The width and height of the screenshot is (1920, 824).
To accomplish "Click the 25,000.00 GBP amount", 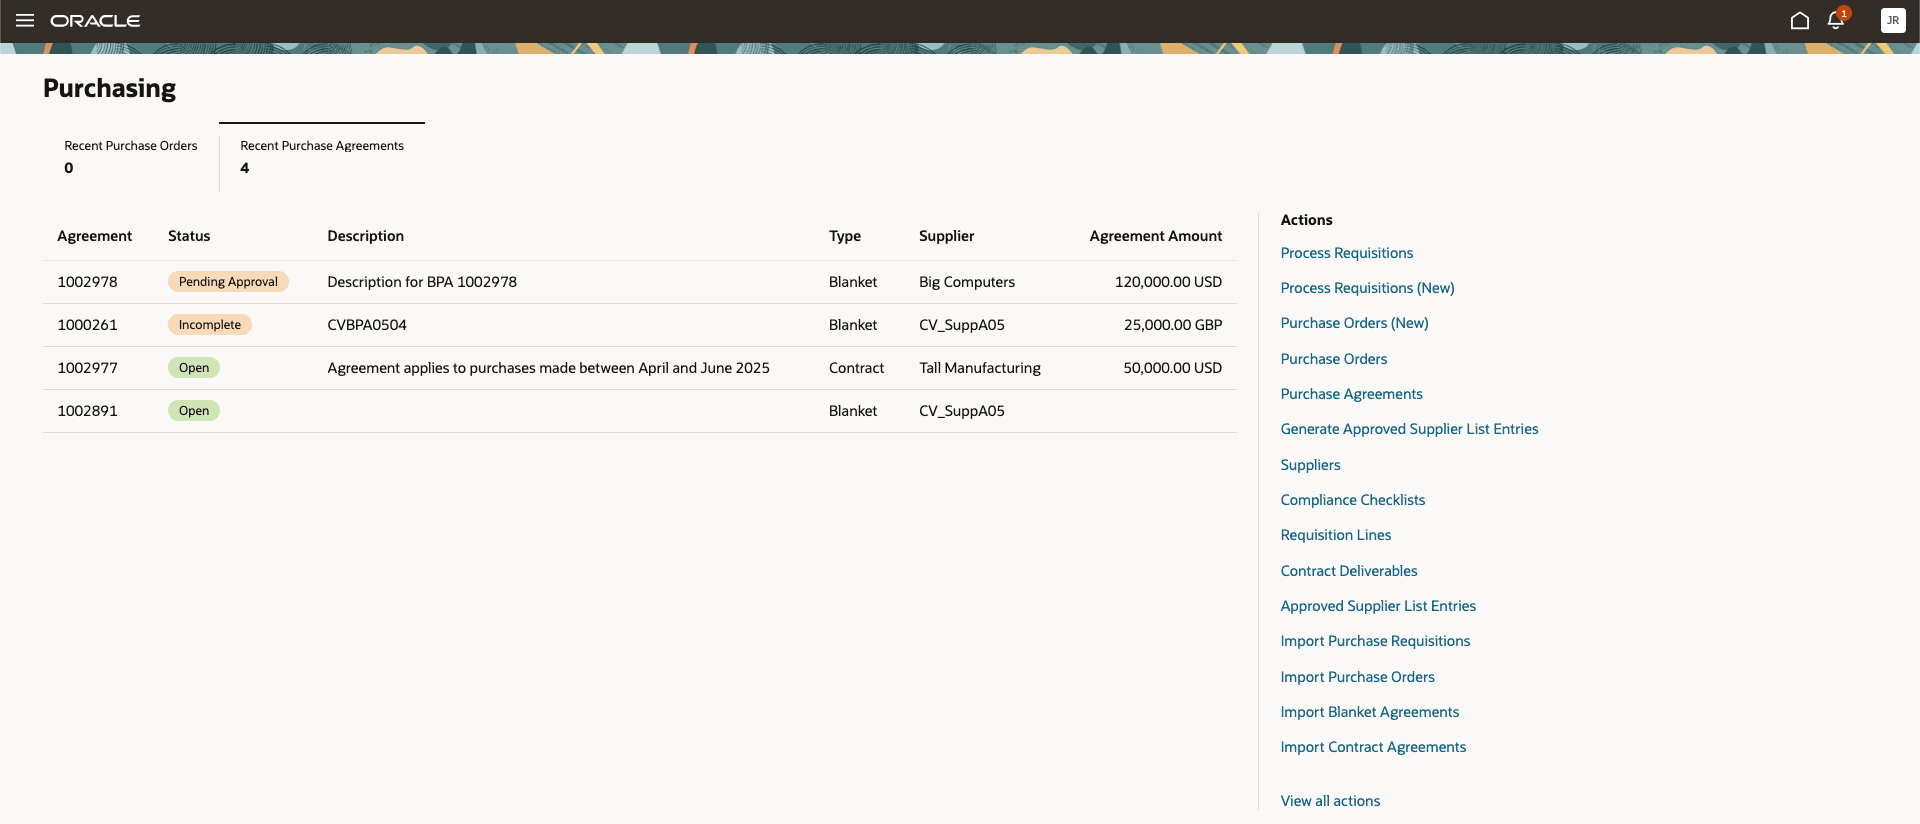I will pyautogui.click(x=1173, y=325).
